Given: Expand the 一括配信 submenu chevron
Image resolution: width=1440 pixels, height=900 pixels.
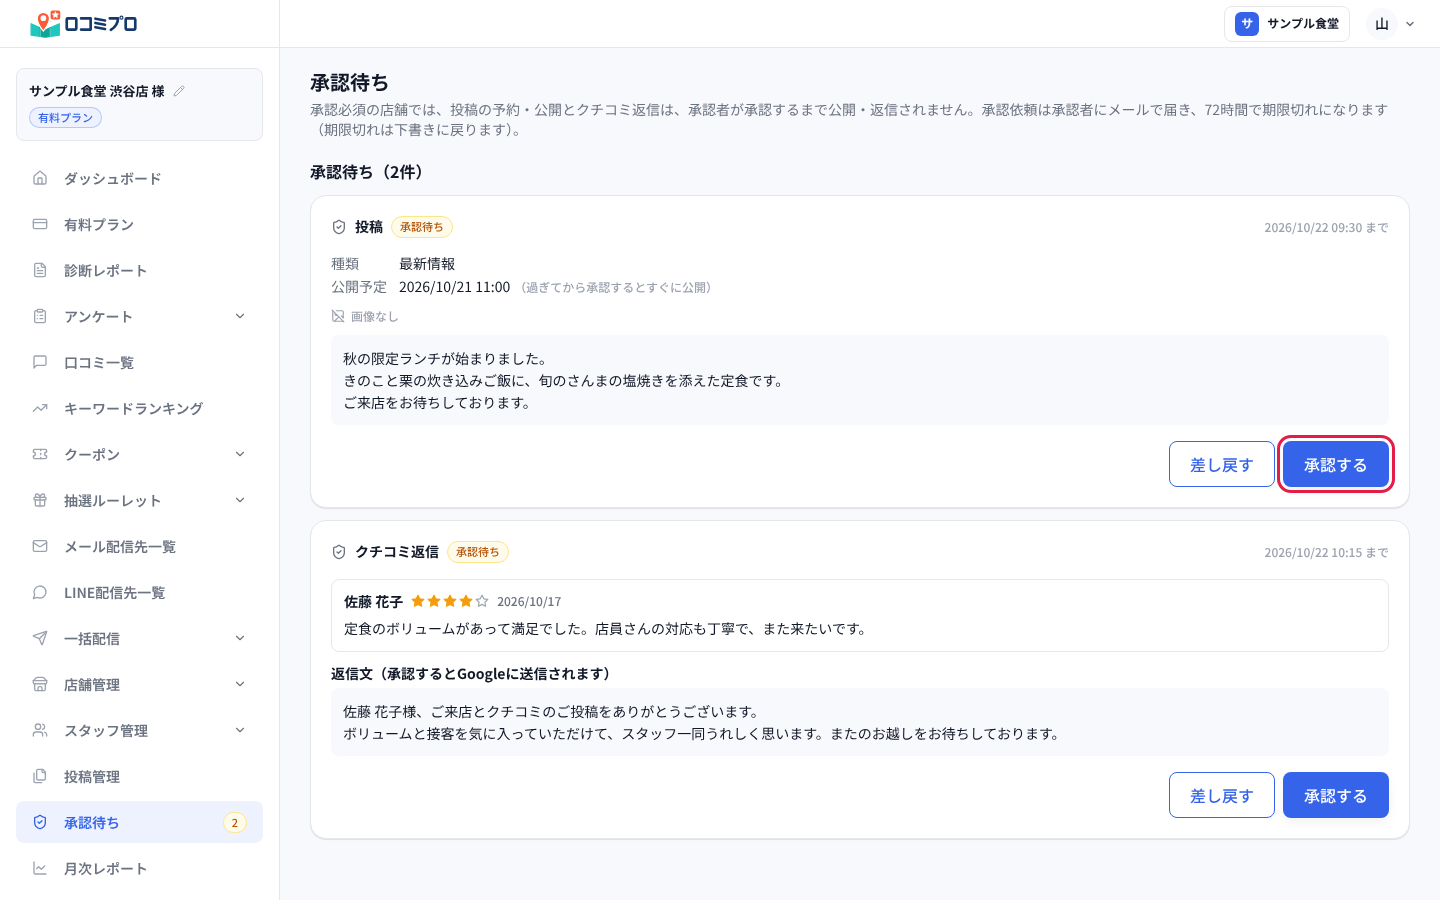Looking at the screenshot, I should click(240, 638).
